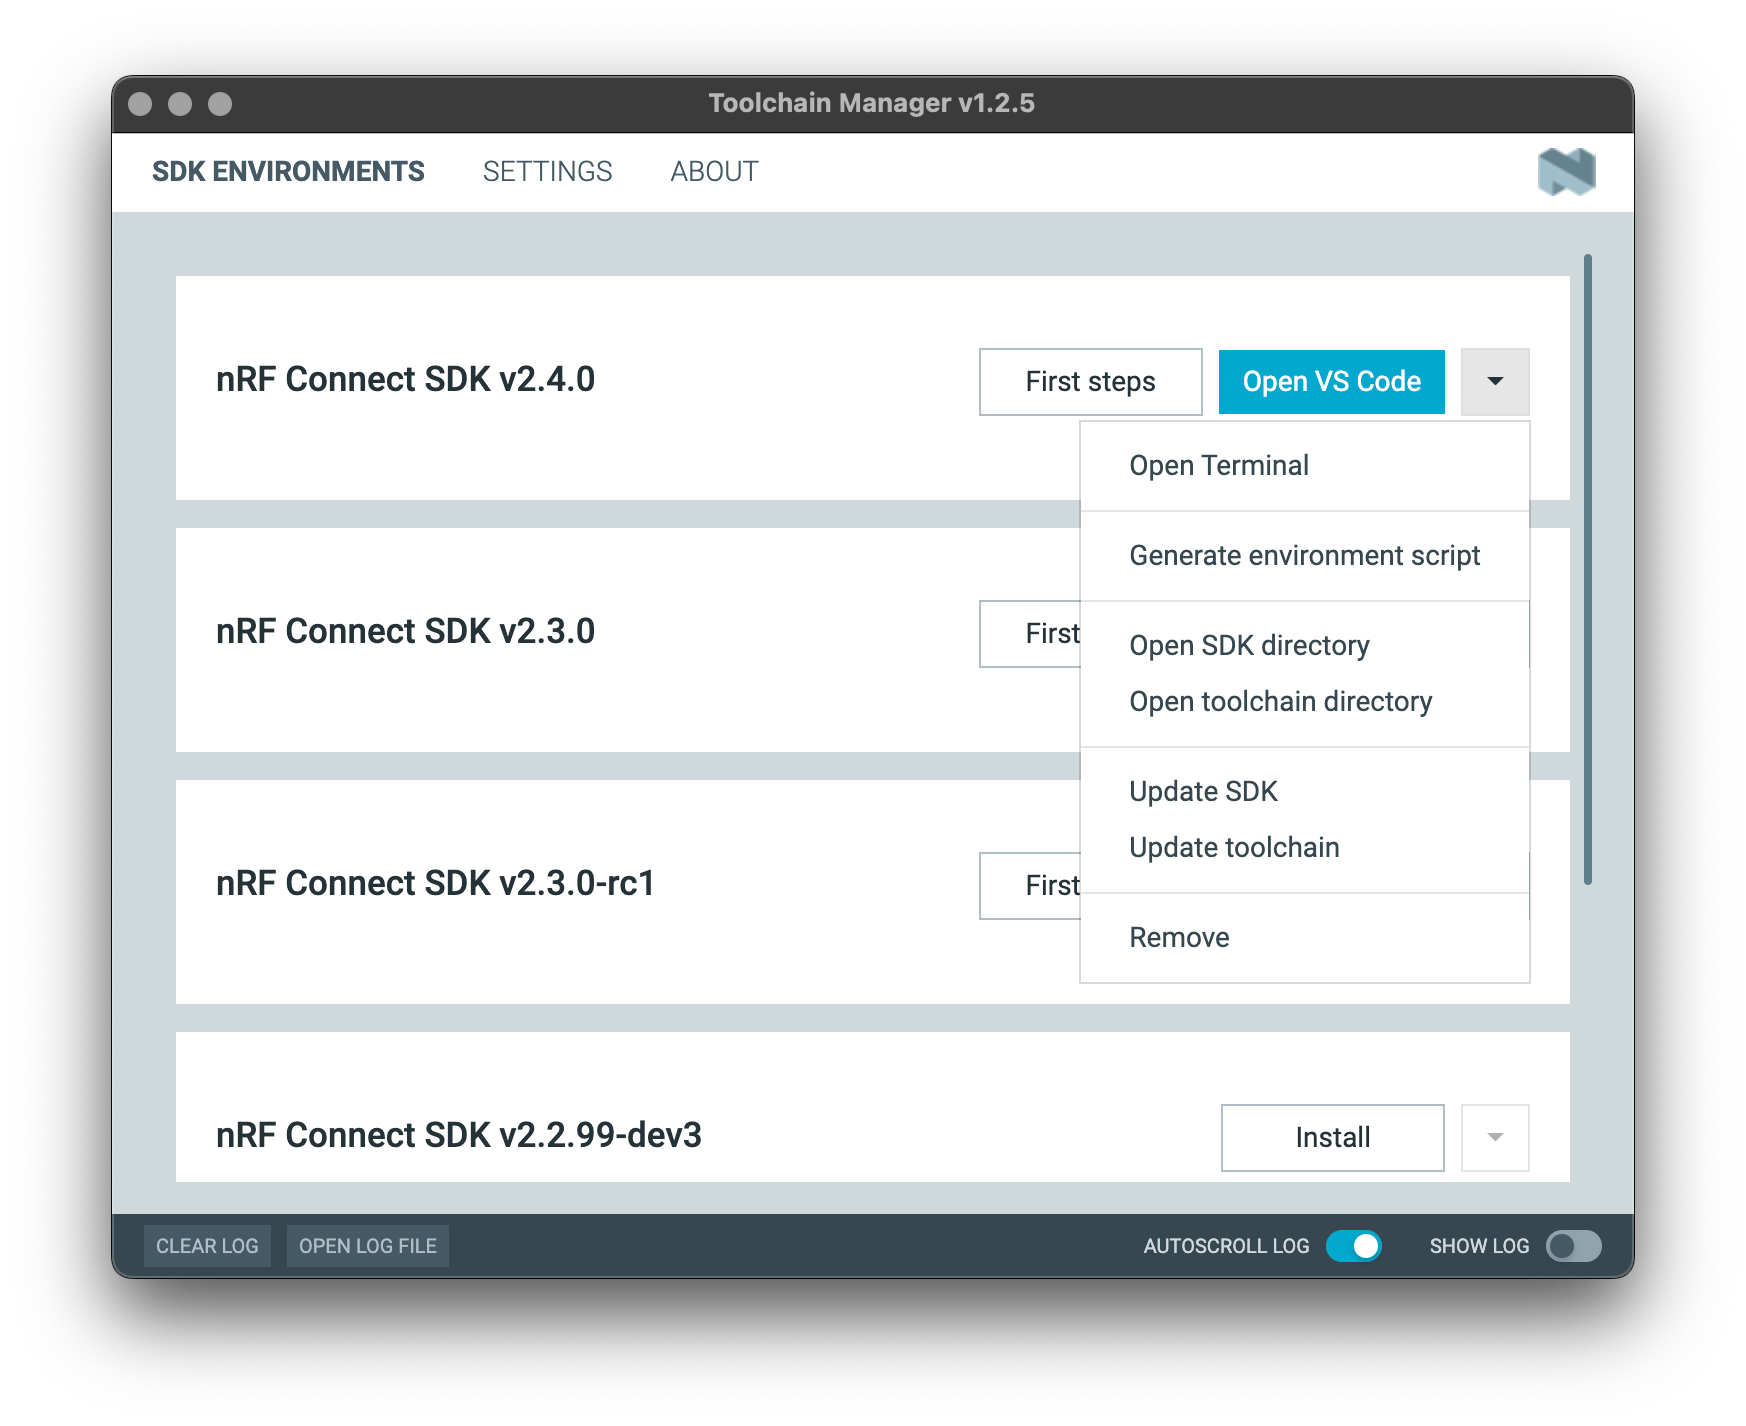
Task: Choose Open toolchain directory option
Action: click(x=1280, y=702)
